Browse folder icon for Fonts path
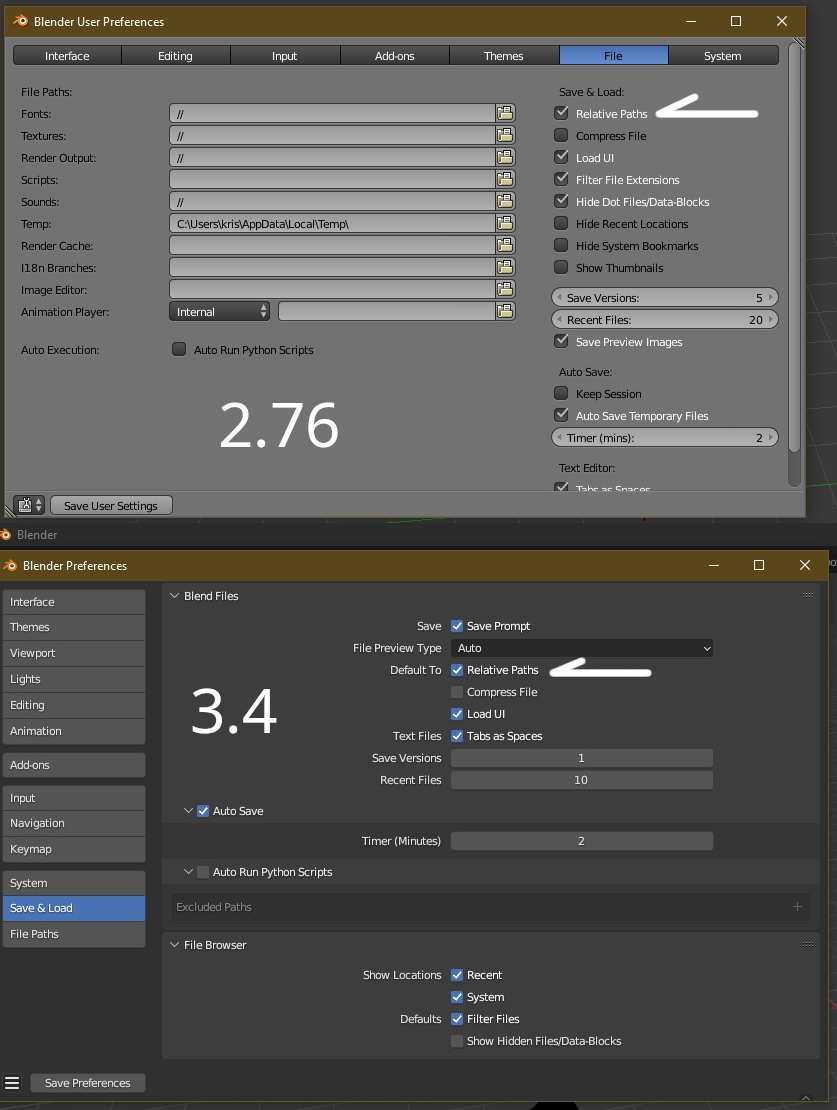This screenshot has width=837, height=1110. [x=505, y=113]
